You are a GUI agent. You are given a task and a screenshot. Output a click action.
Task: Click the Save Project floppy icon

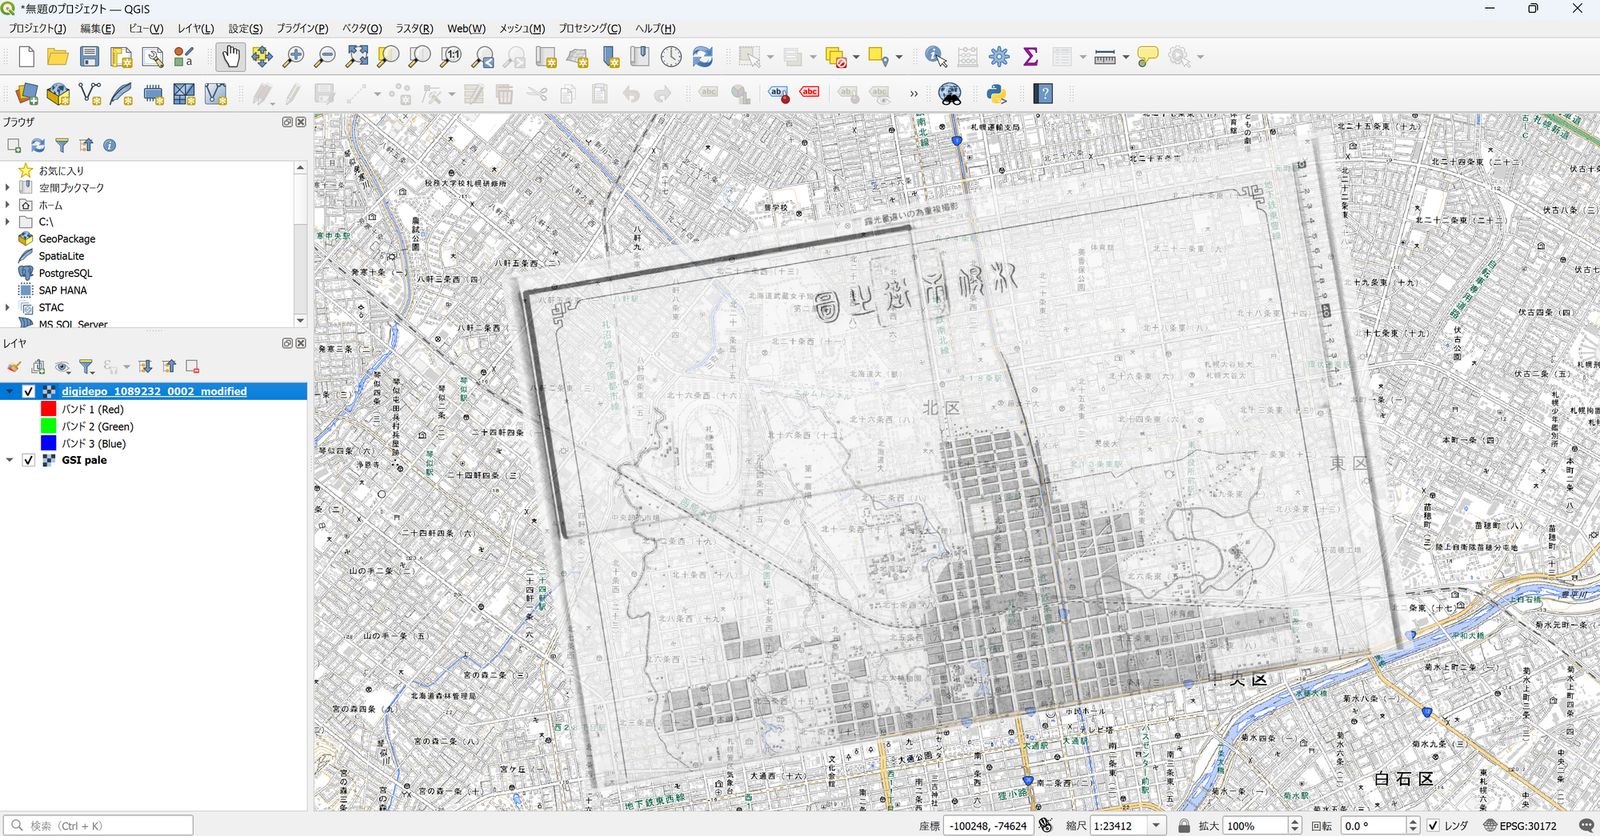(x=90, y=57)
